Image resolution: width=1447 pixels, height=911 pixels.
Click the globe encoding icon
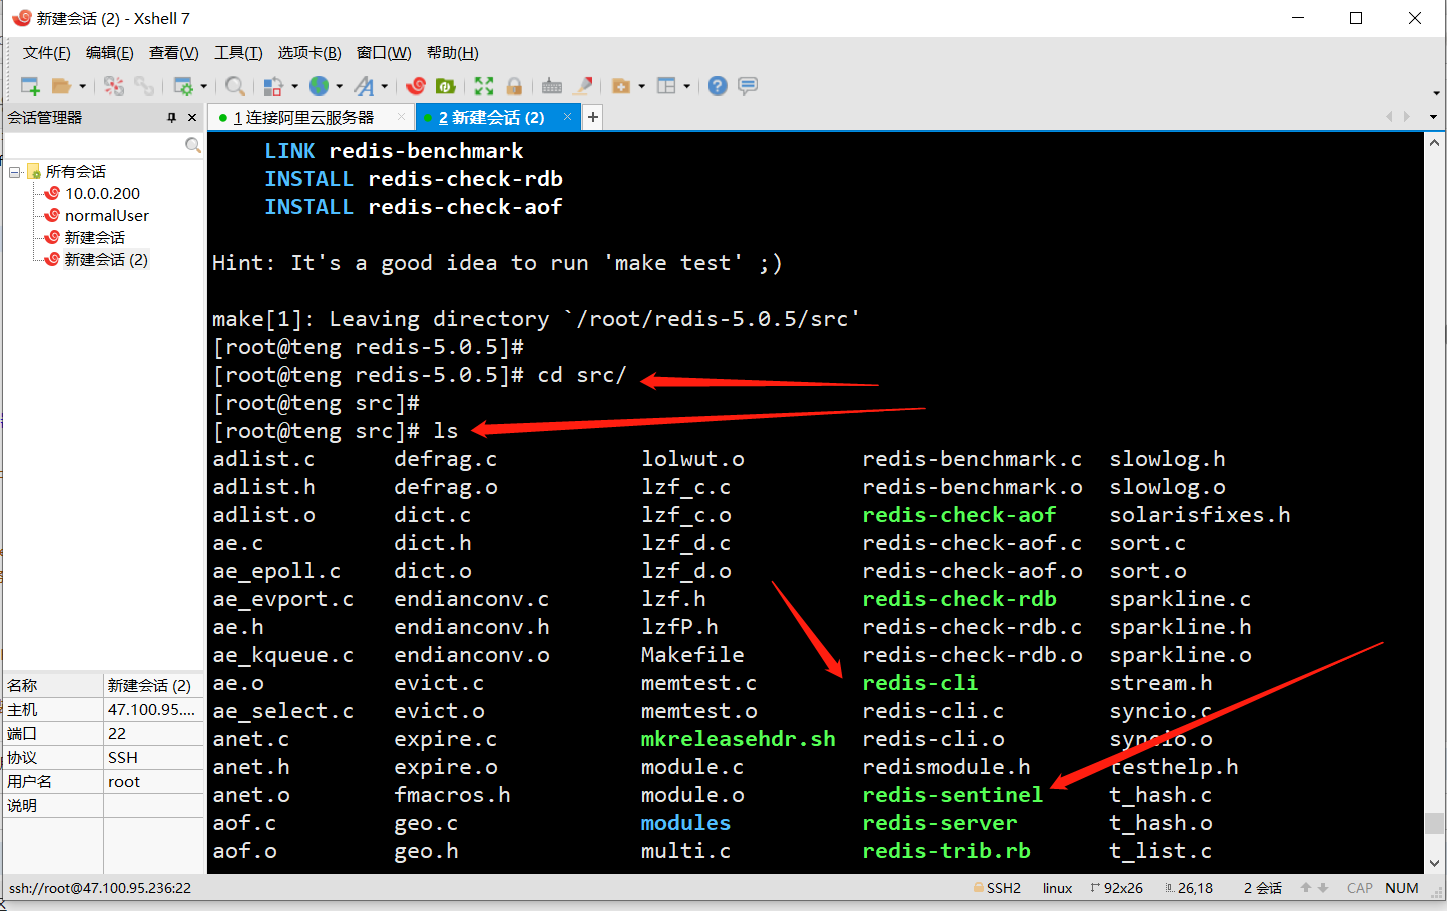tap(319, 86)
